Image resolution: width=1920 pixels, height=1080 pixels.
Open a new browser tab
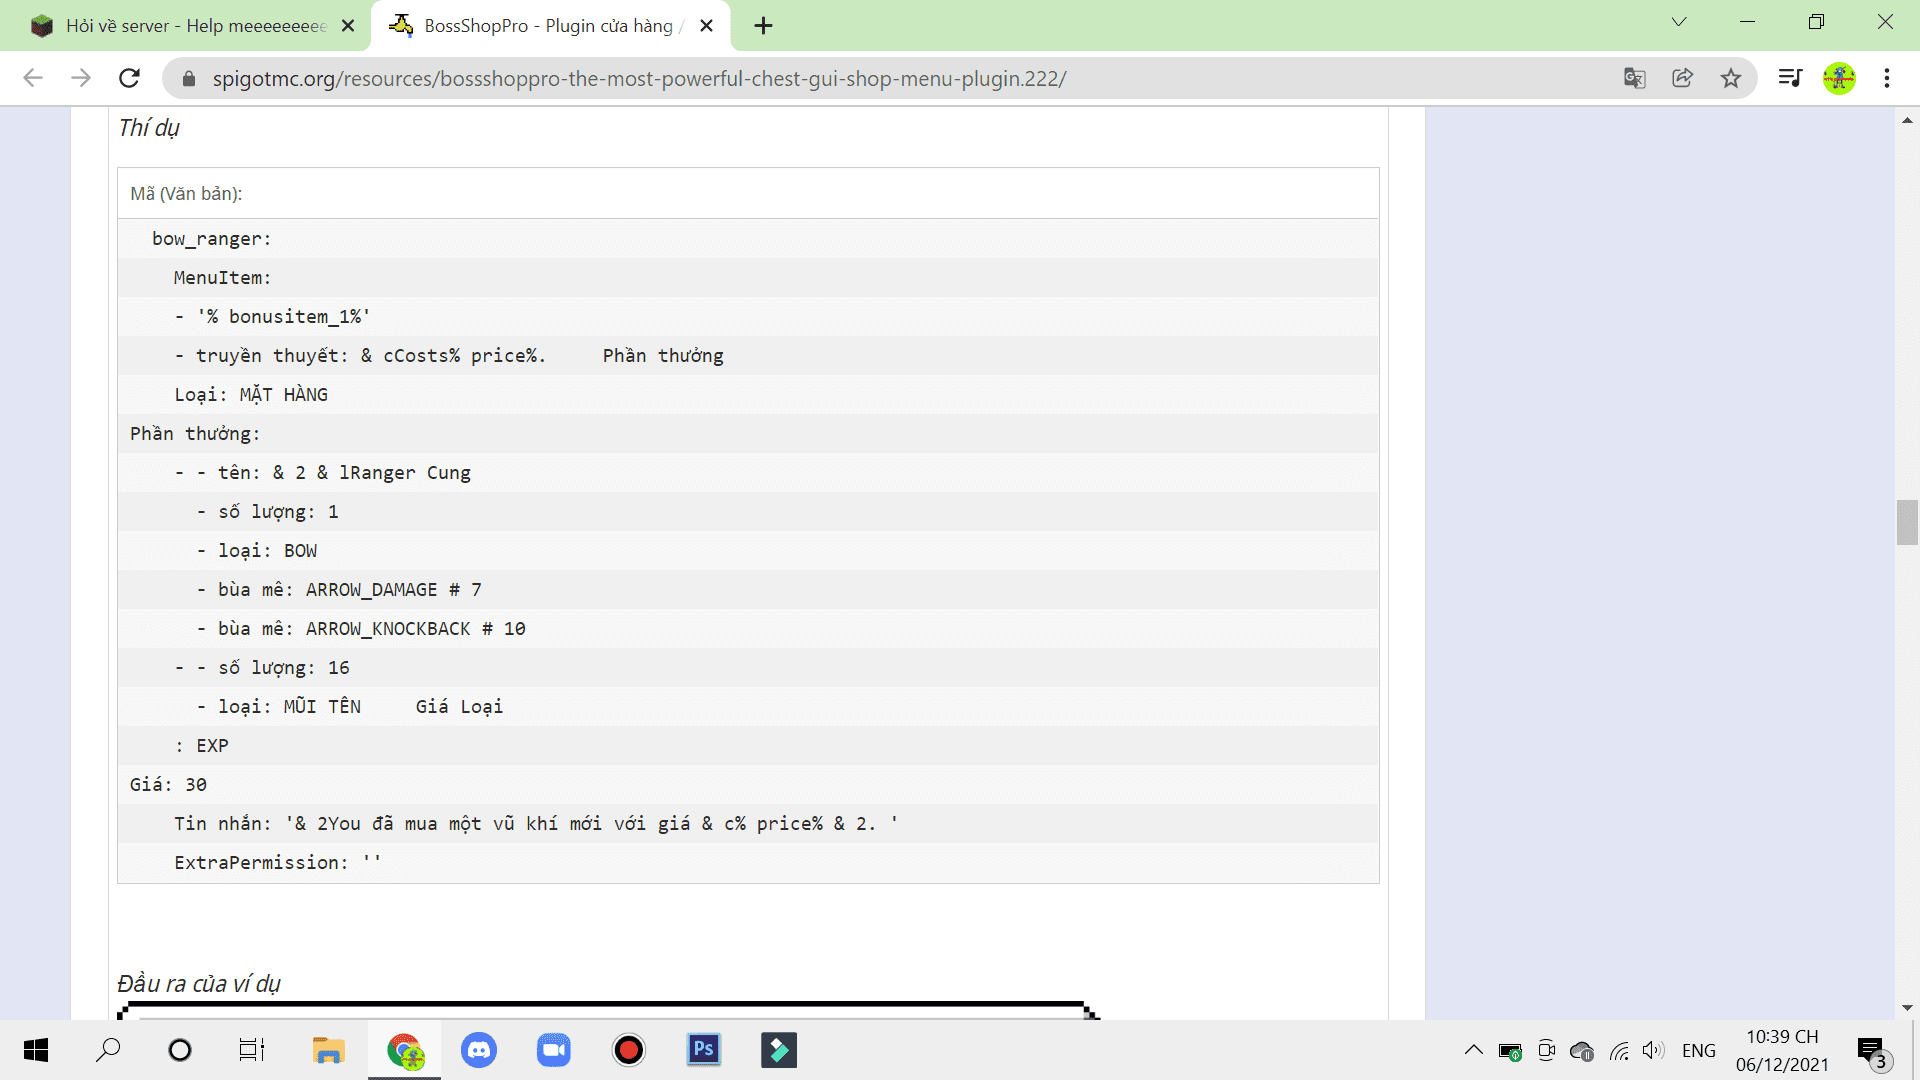click(763, 26)
